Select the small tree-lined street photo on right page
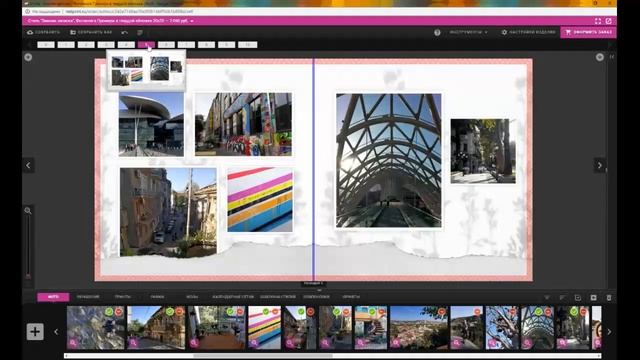Viewport: 640px width, 360px height. point(483,151)
